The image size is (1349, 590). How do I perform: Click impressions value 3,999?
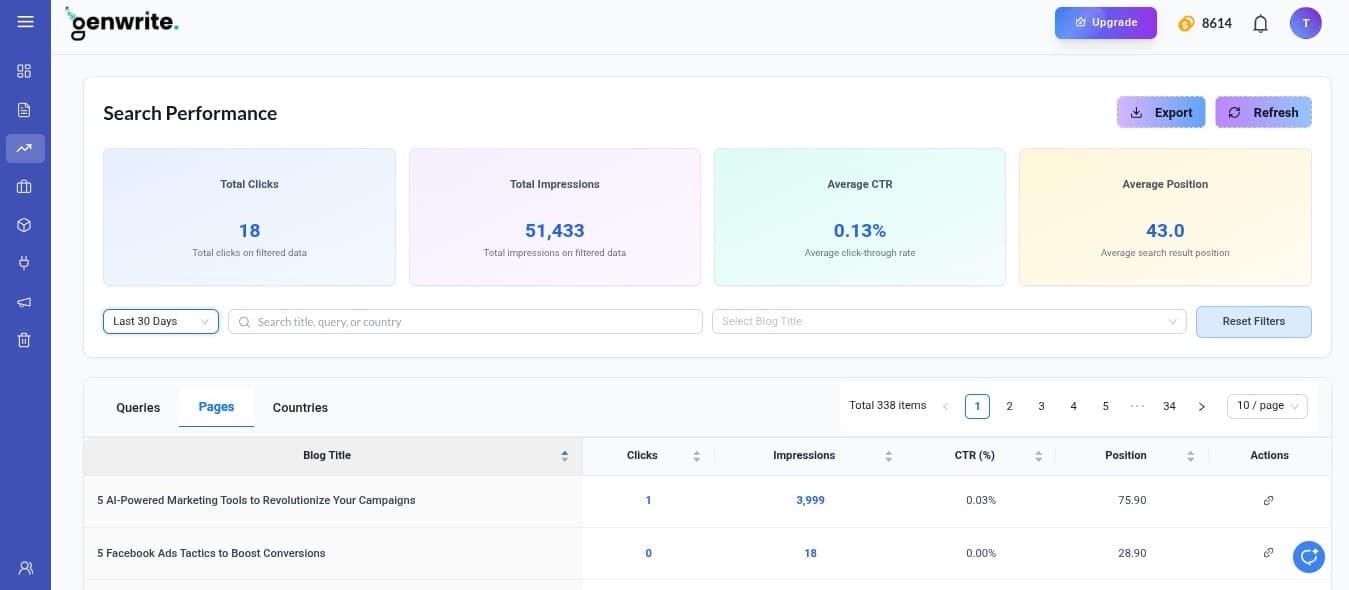pyautogui.click(x=810, y=500)
